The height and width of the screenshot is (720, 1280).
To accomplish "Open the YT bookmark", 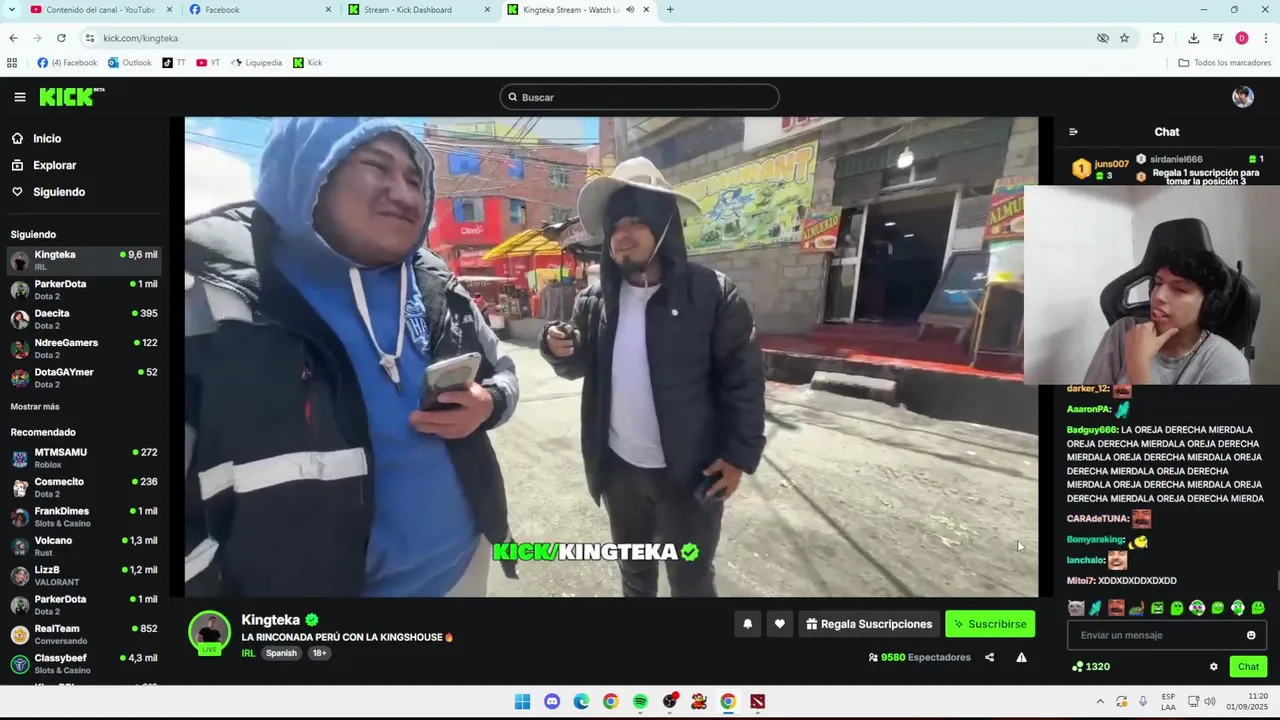I will pos(208,62).
